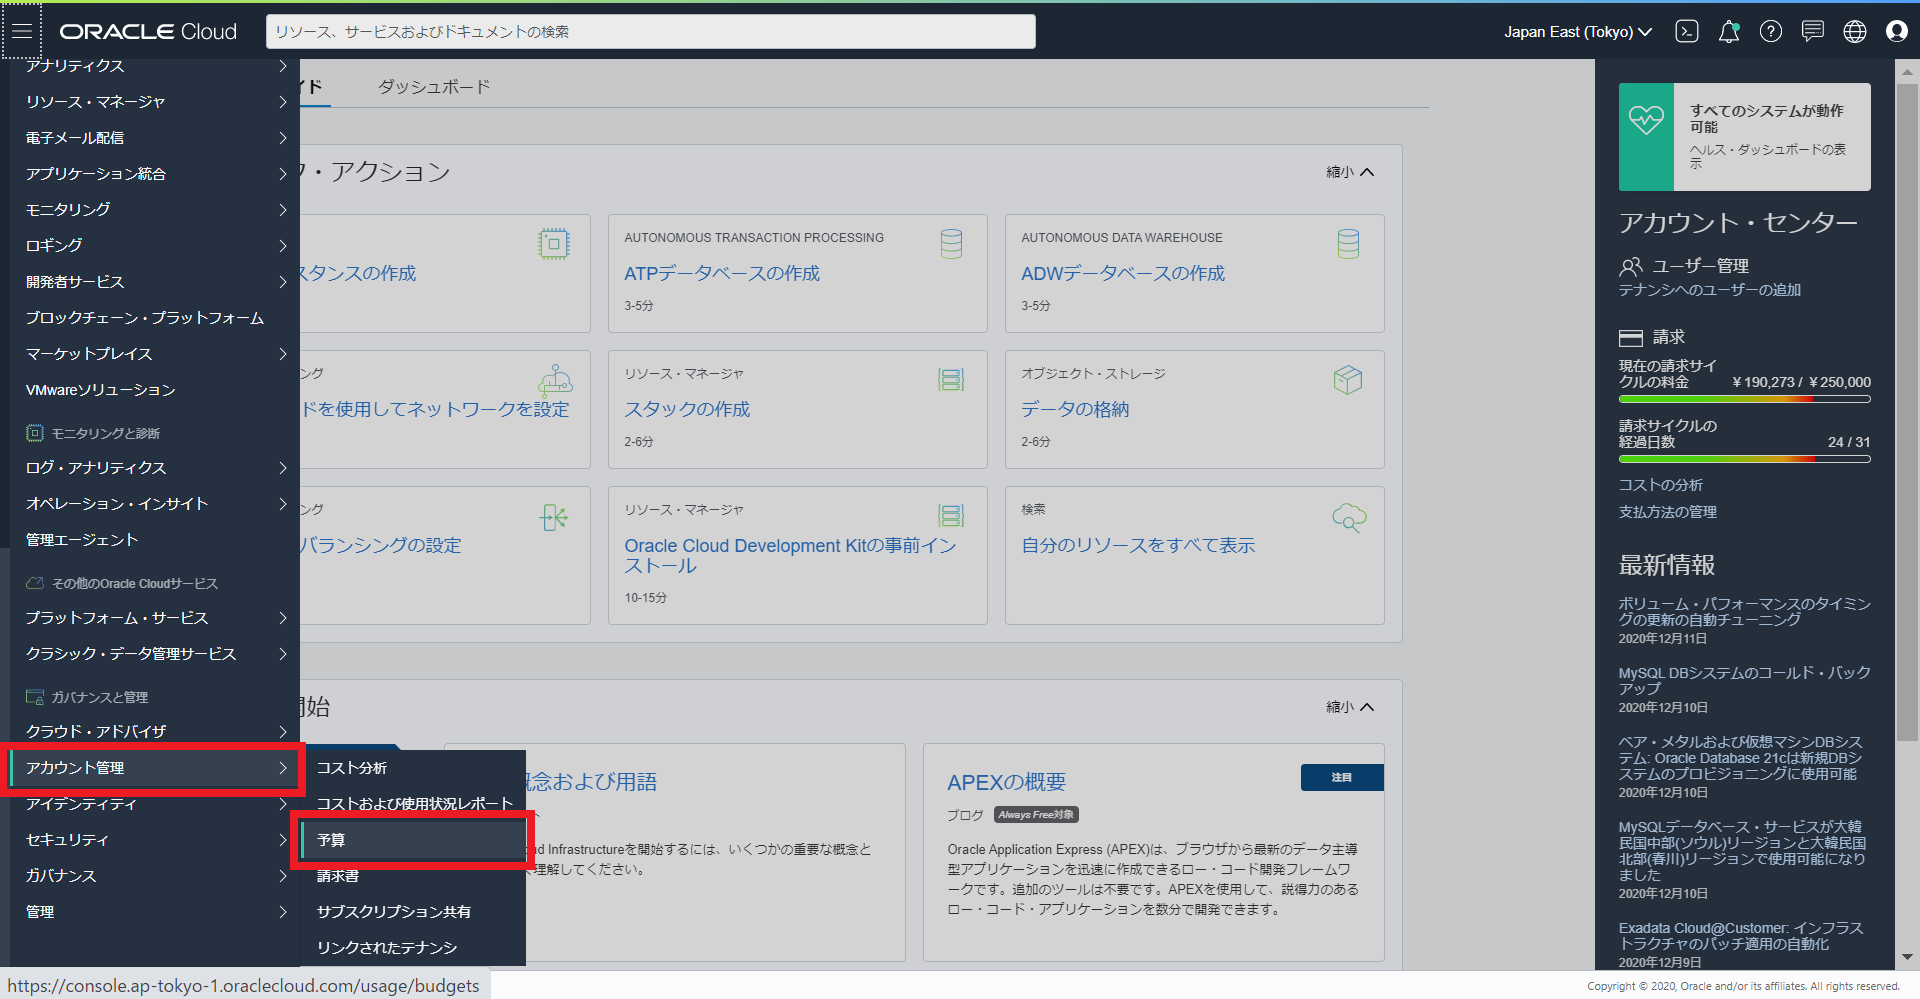This screenshot has width=1920, height=999.
Task: Click the globe language icon
Action: (x=1854, y=32)
